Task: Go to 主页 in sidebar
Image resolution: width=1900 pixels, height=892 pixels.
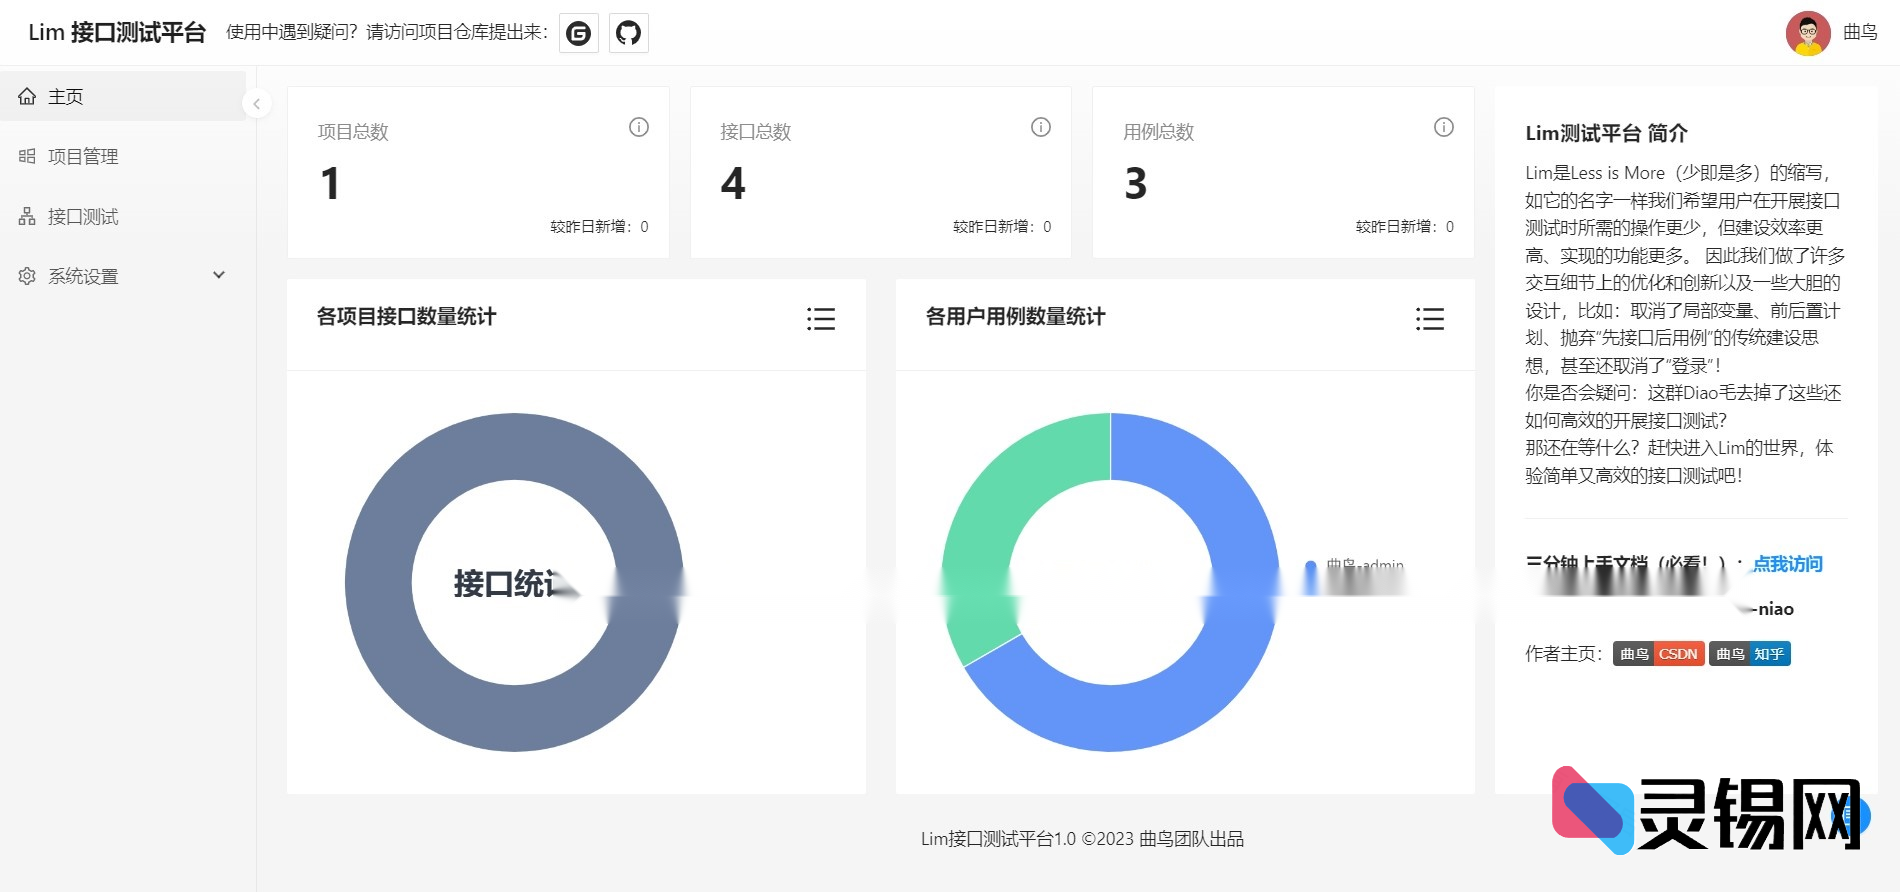Action: coord(122,96)
